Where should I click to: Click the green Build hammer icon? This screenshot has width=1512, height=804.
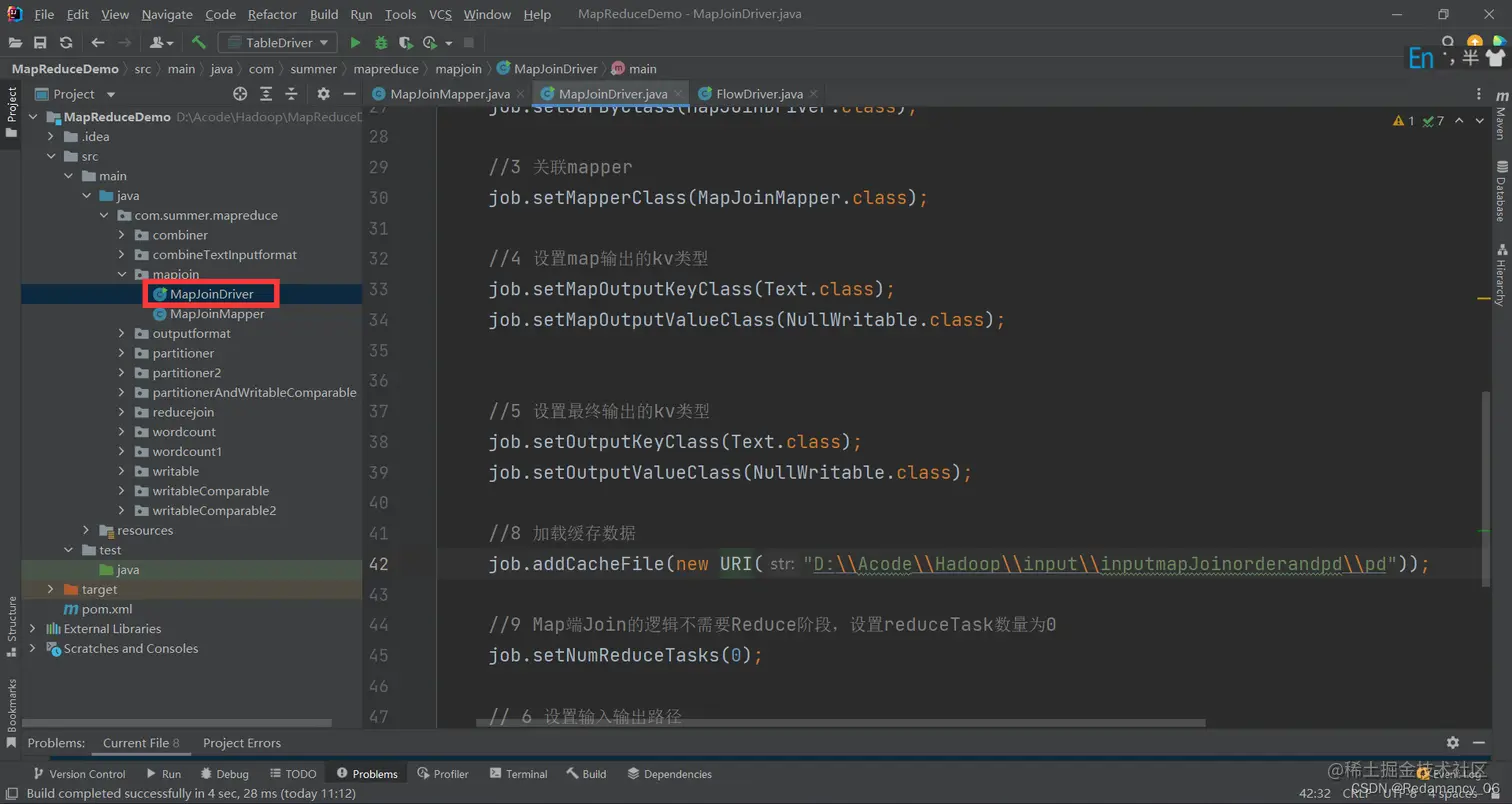199,42
